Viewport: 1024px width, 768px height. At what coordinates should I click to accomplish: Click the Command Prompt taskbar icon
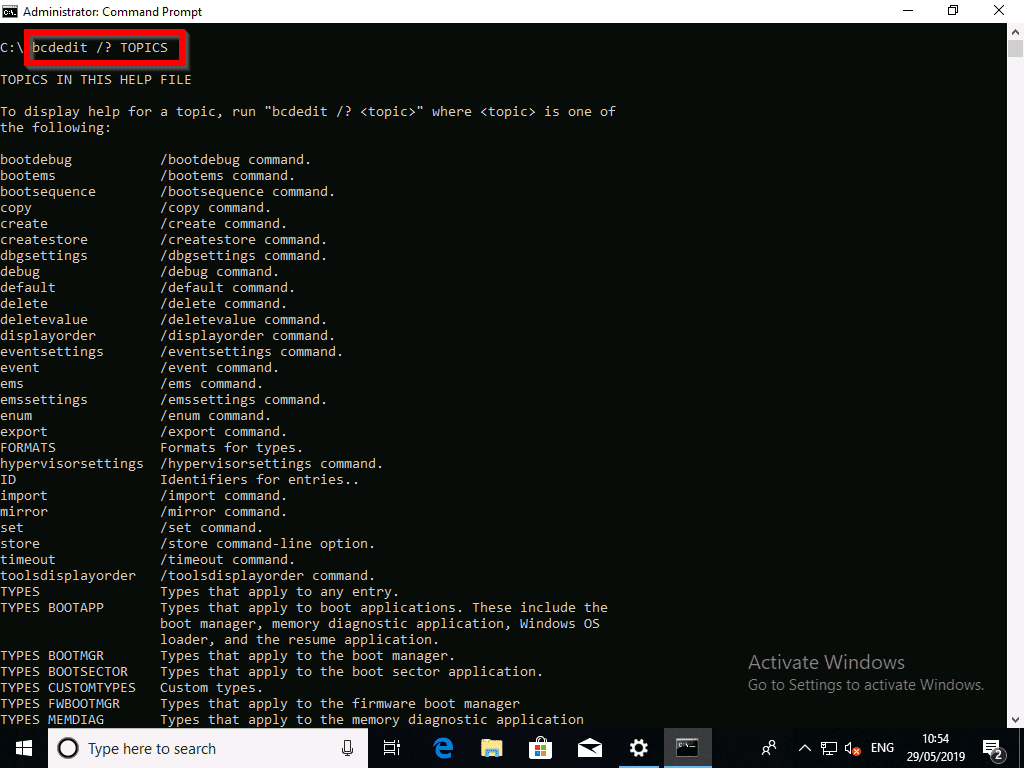tap(687, 747)
